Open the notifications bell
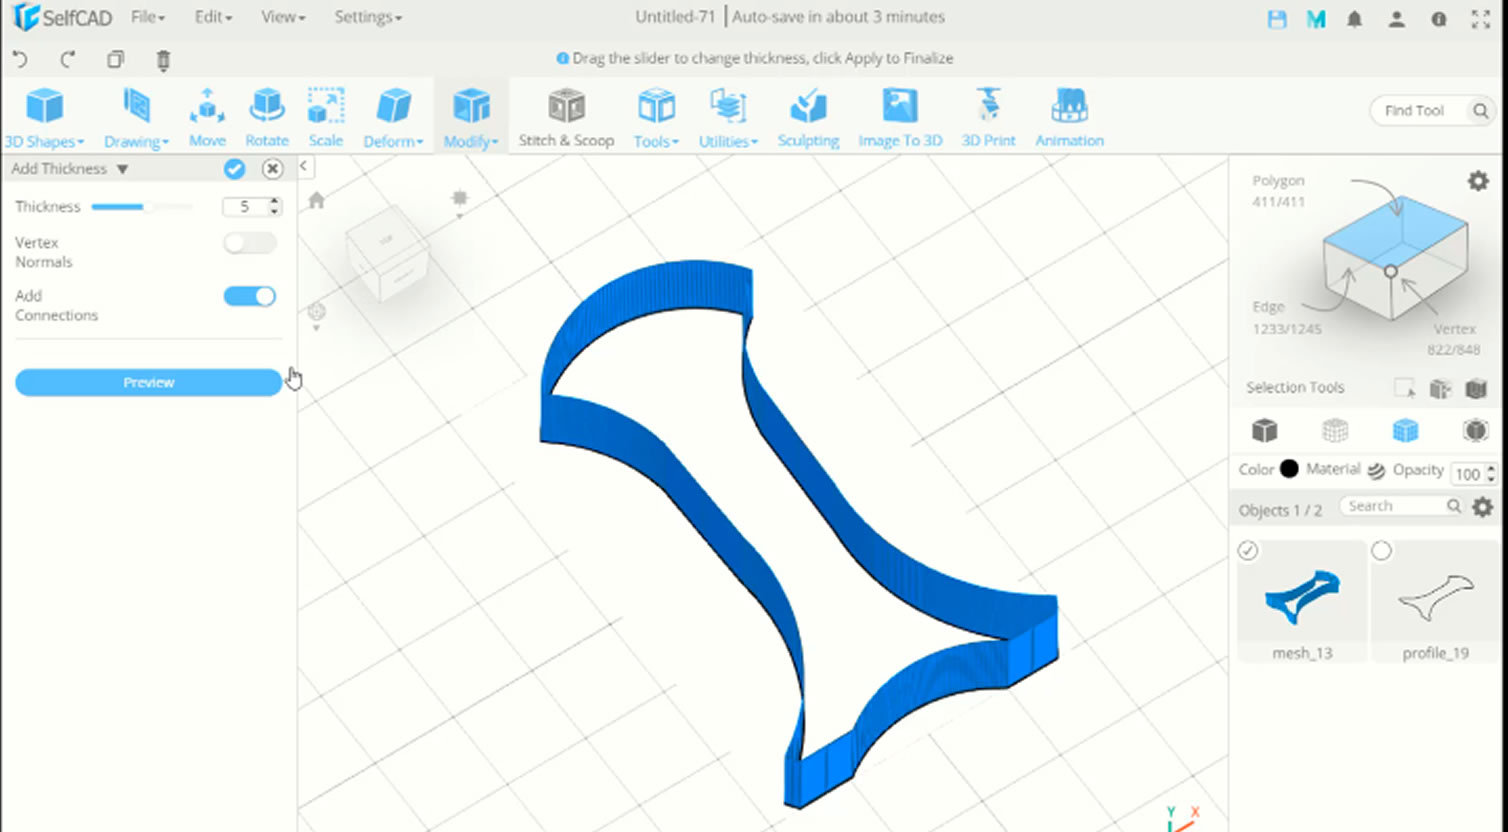The image size is (1508, 832). click(1355, 19)
